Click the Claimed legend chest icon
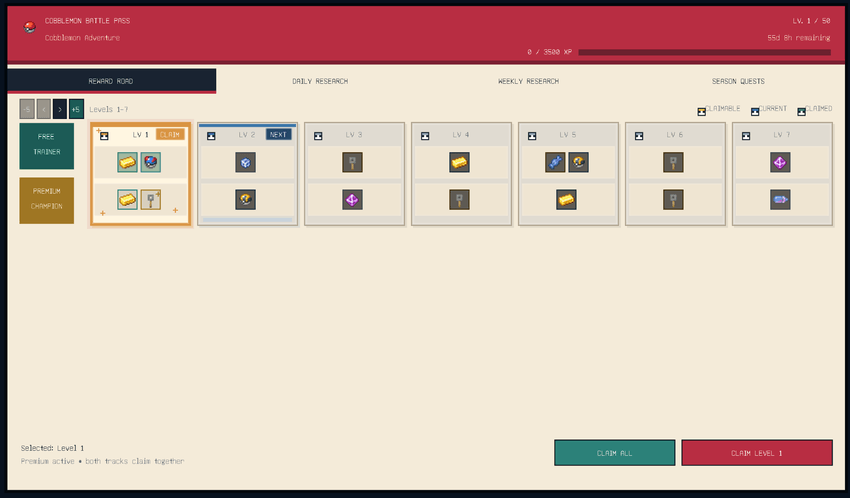The height and width of the screenshot is (498, 850). point(801,112)
